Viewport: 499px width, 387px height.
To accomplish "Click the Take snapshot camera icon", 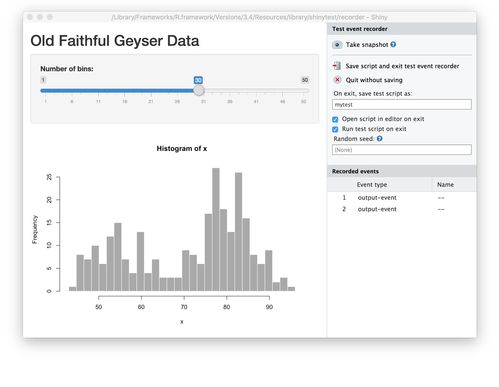I will point(337,45).
